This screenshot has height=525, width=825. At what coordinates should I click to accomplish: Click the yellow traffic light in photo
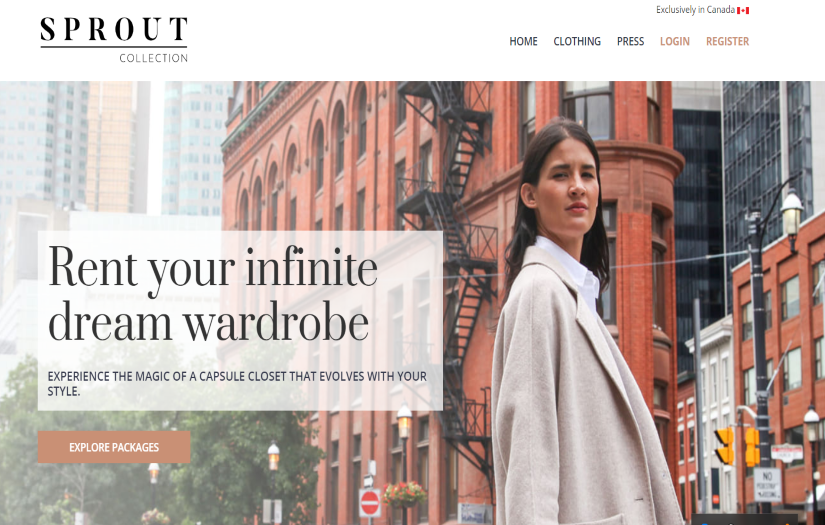(725, 446)
